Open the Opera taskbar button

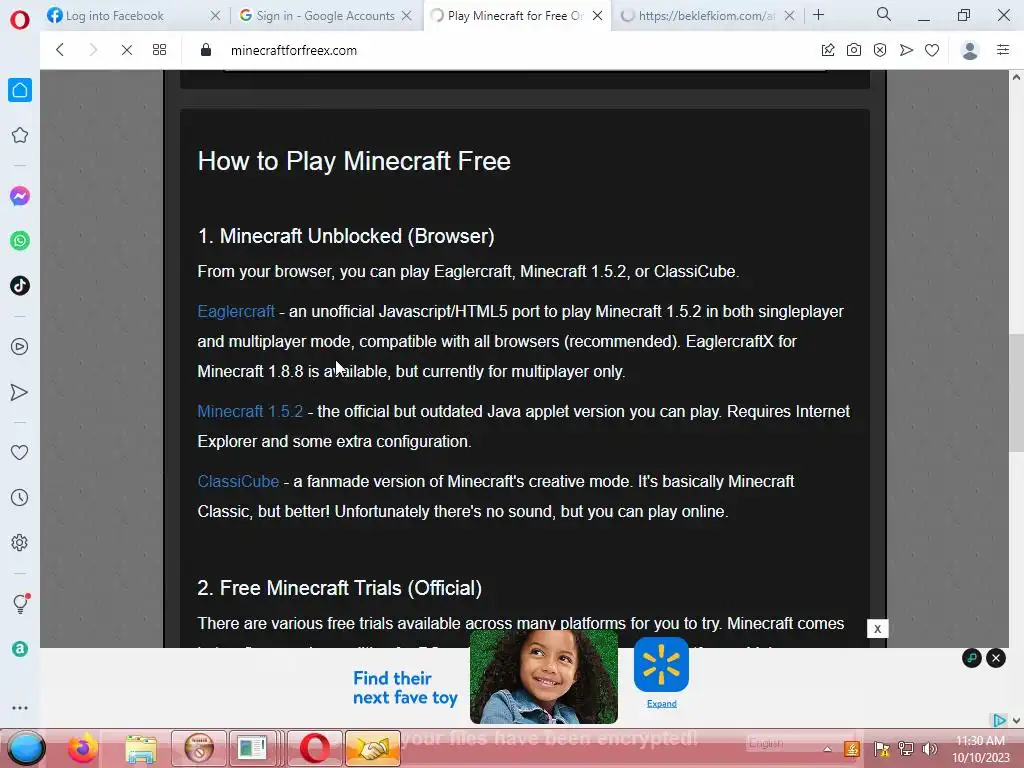click(315, 748)
